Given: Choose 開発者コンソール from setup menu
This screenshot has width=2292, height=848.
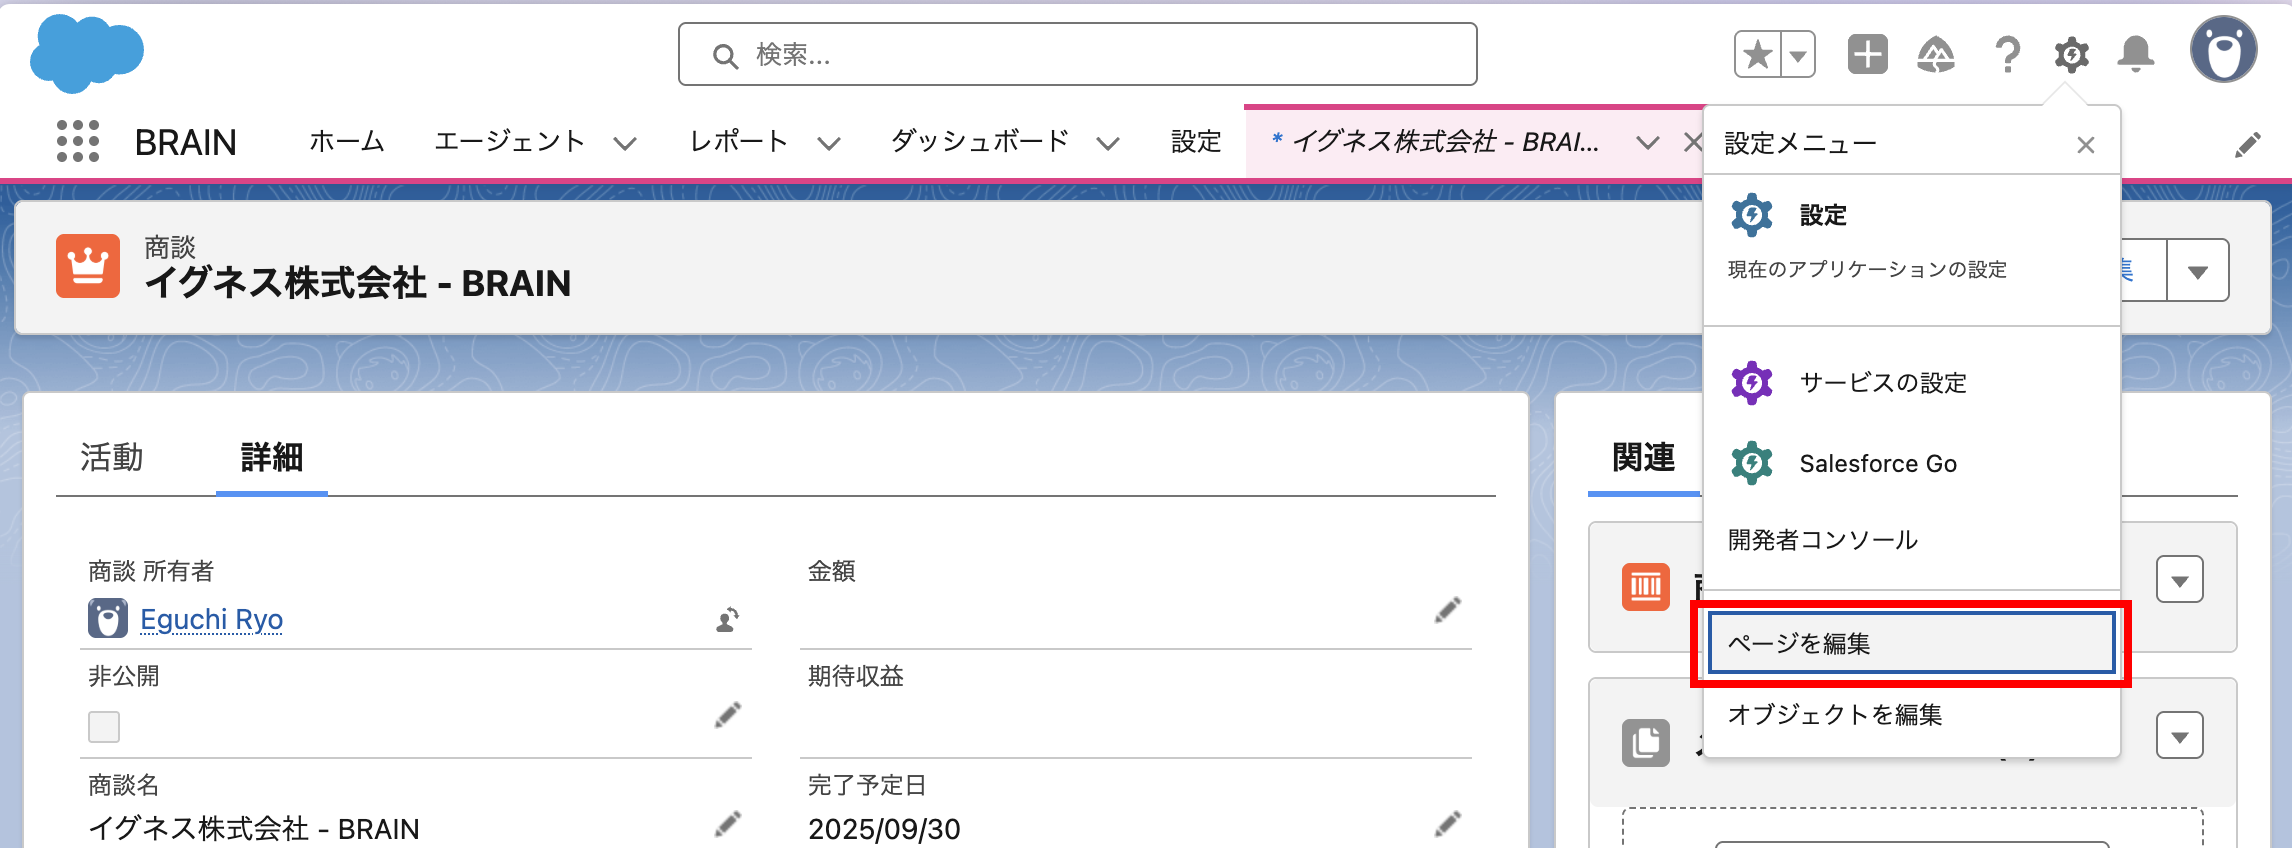Looking at the screenshot, I should coord(1822,540).
